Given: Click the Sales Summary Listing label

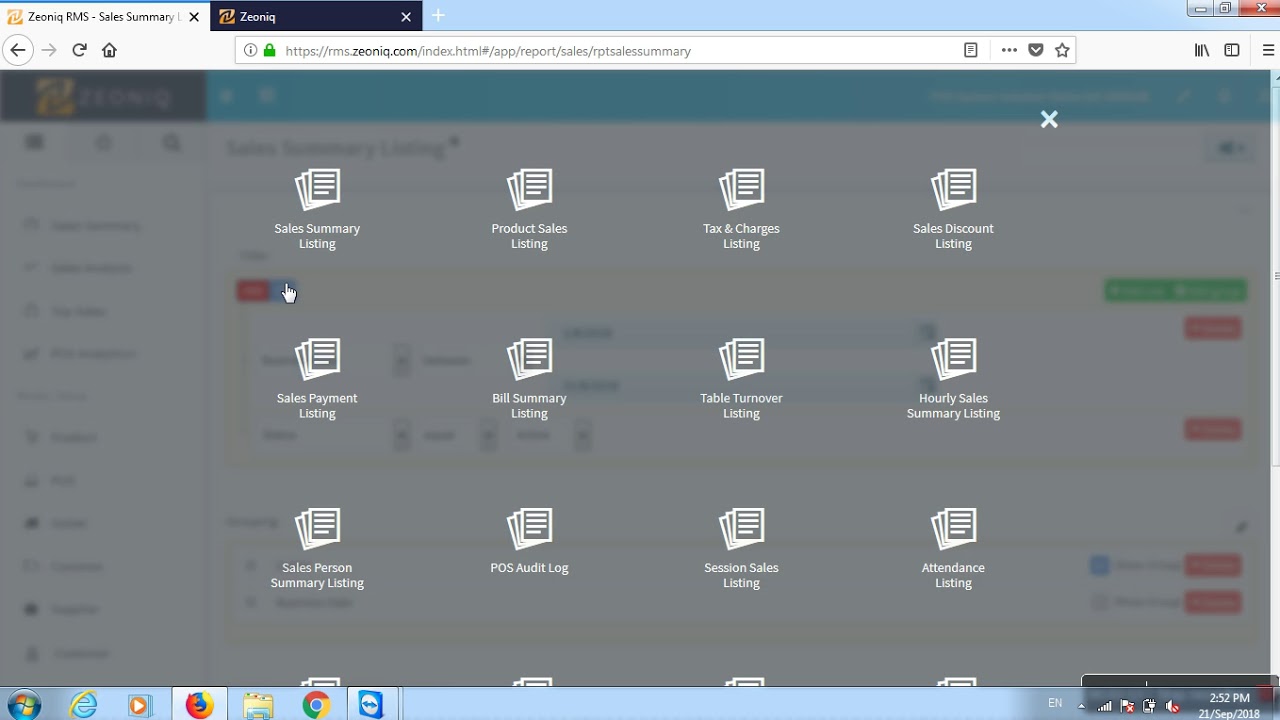Looking at the screenshot, I should (x=317, y=236).
